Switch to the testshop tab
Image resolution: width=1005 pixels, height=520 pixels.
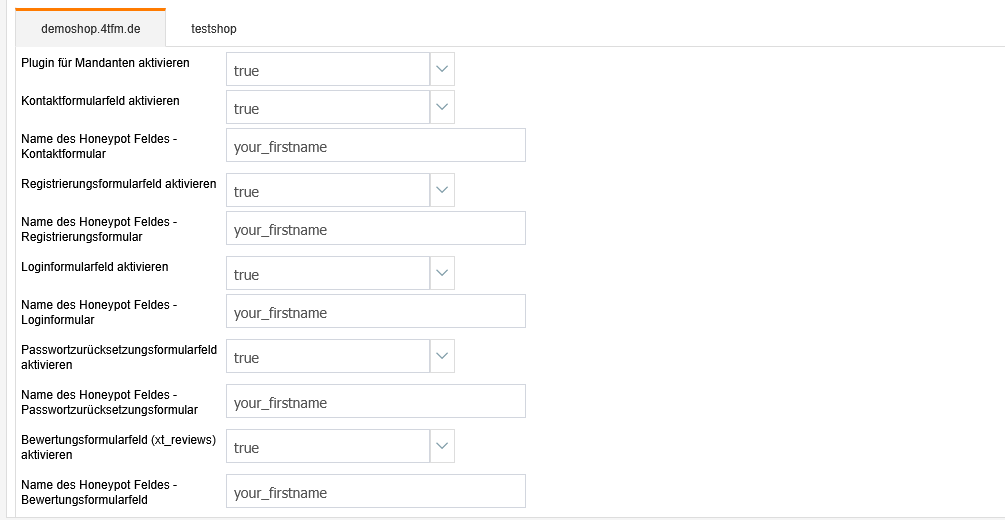point(214,29)
